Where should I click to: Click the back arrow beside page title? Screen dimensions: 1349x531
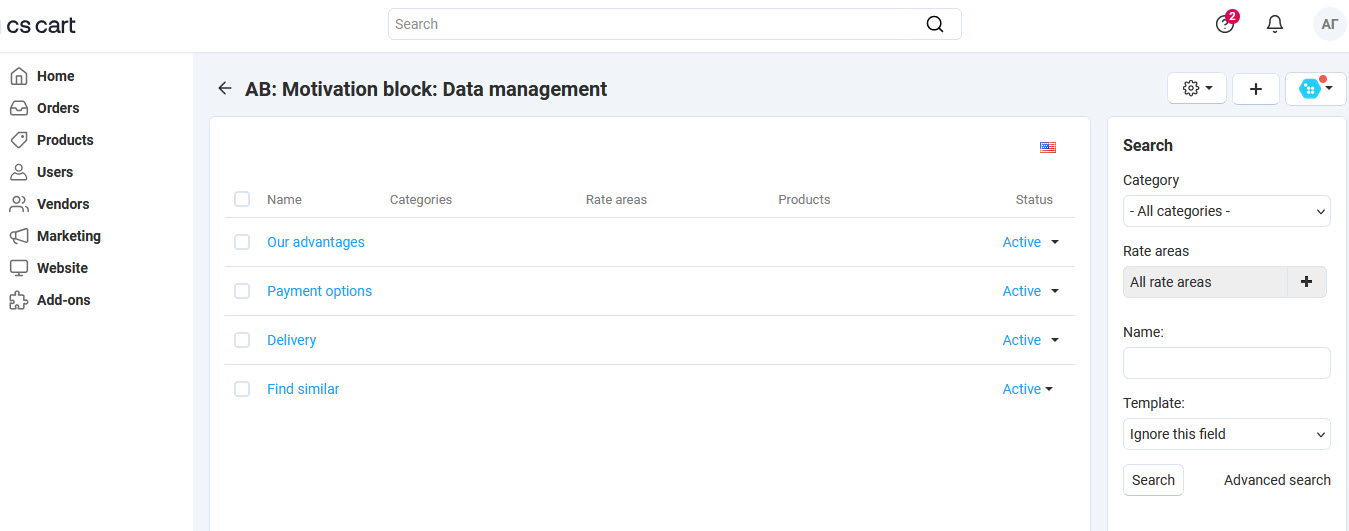click(224, 89)
